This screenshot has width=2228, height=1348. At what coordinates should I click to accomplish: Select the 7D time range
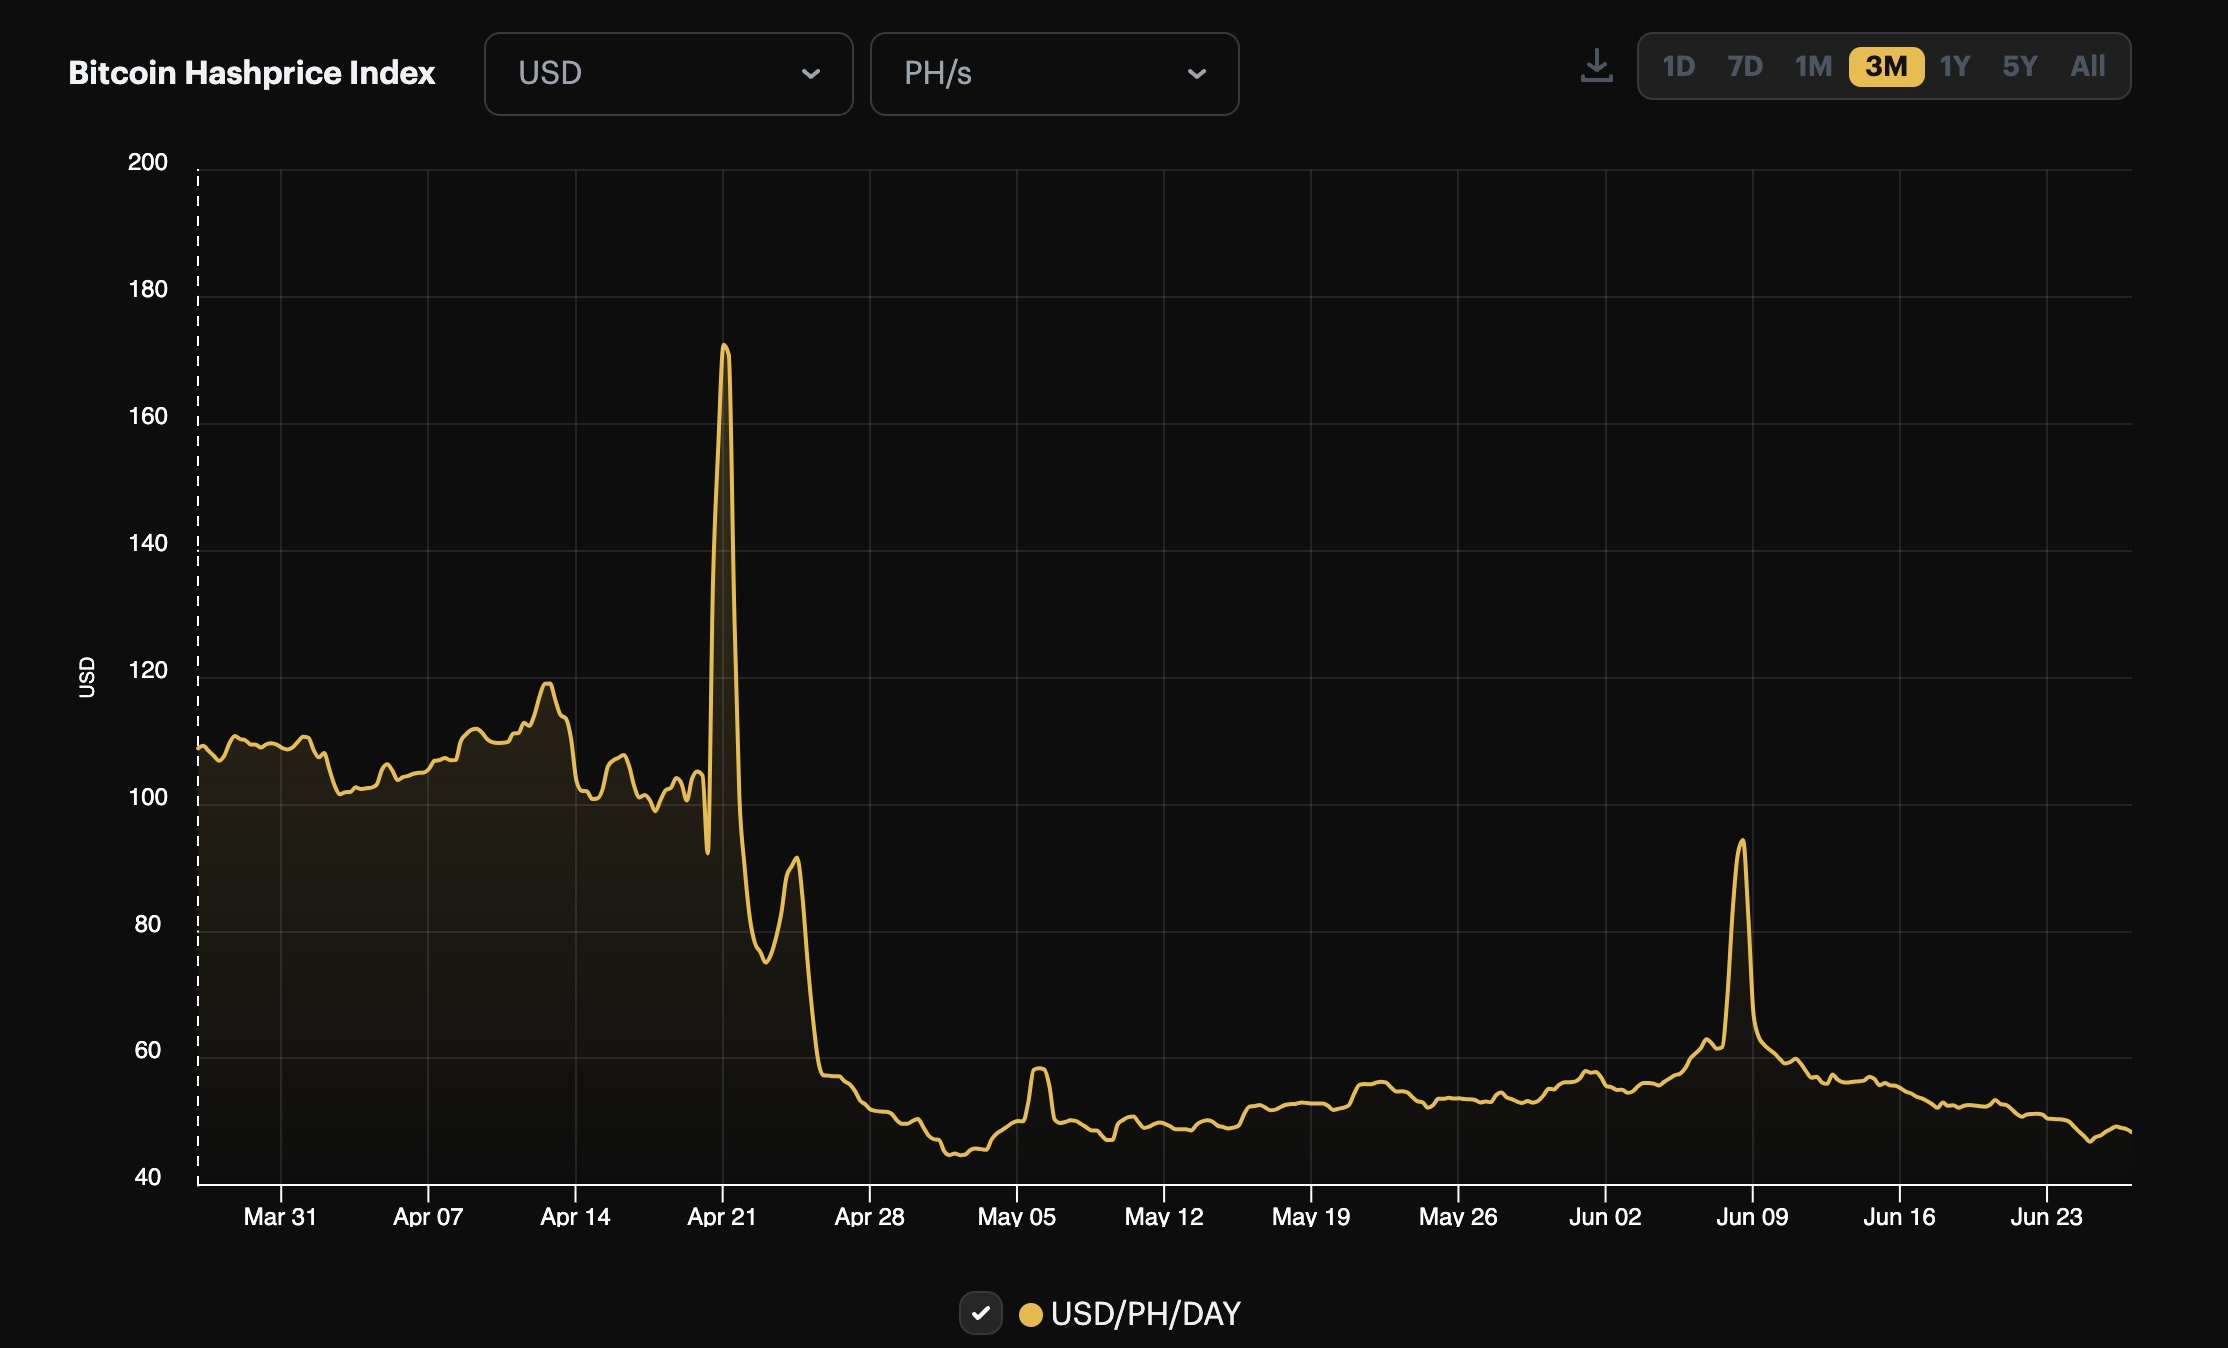tap(1745, 66)
